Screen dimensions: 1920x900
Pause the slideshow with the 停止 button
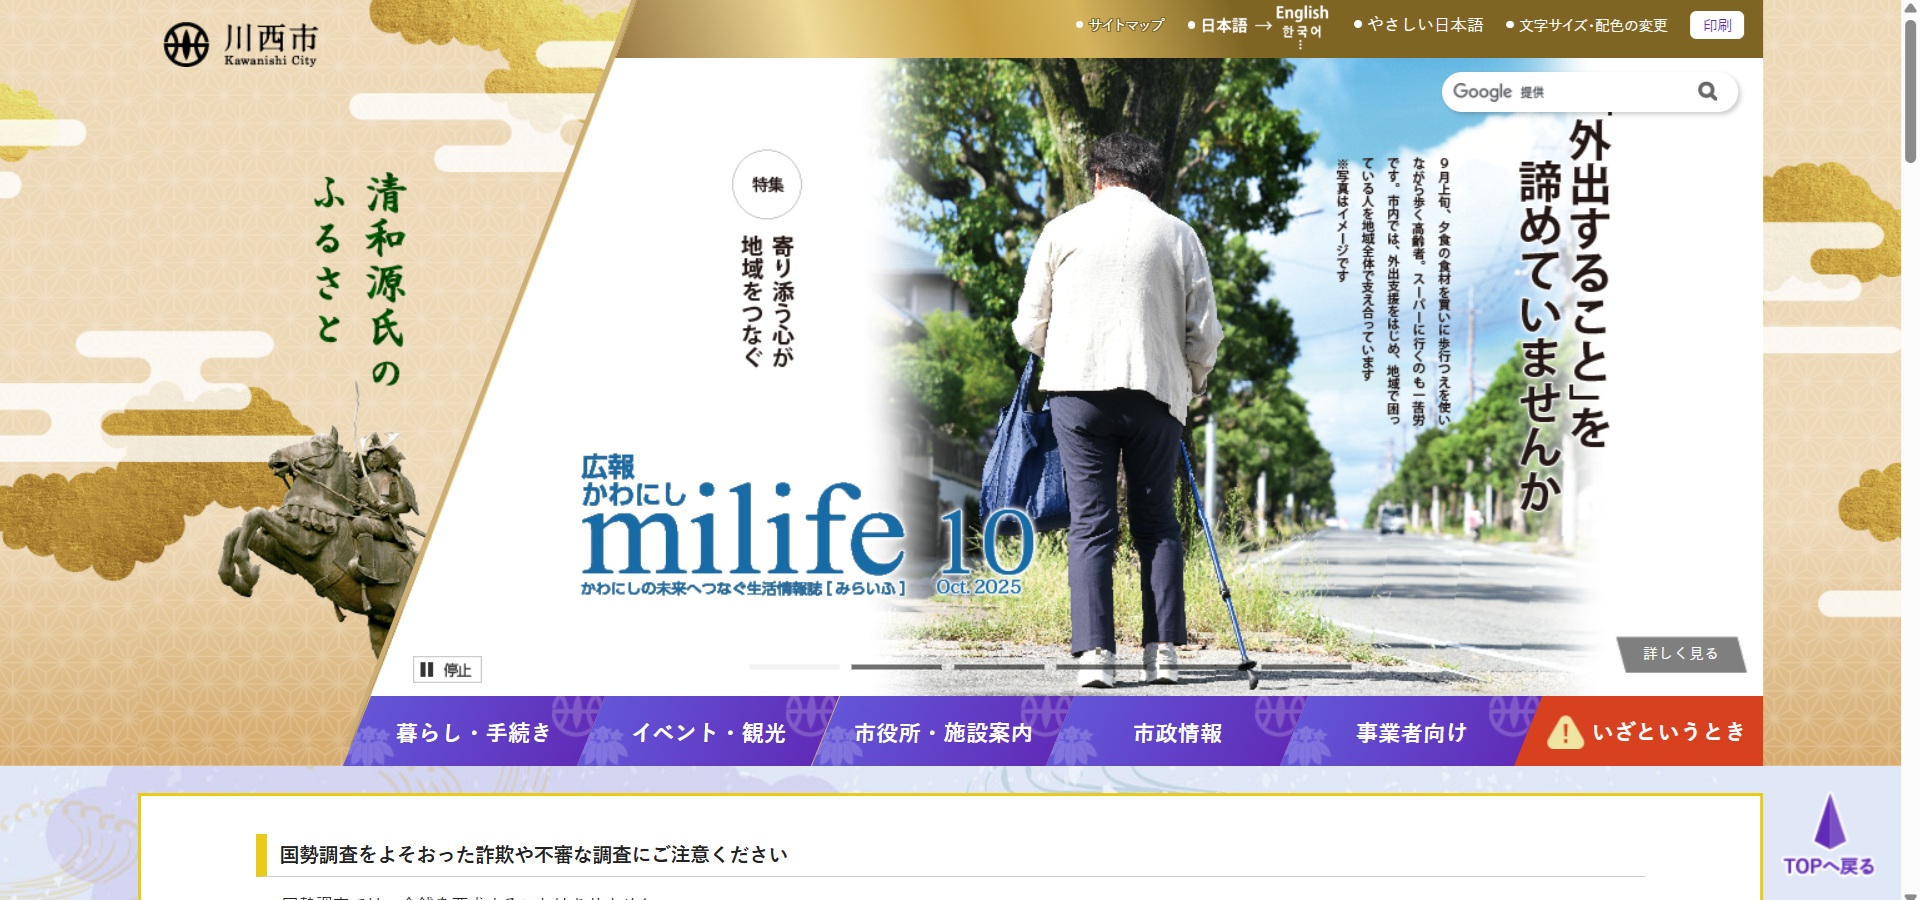coord(447,669)
